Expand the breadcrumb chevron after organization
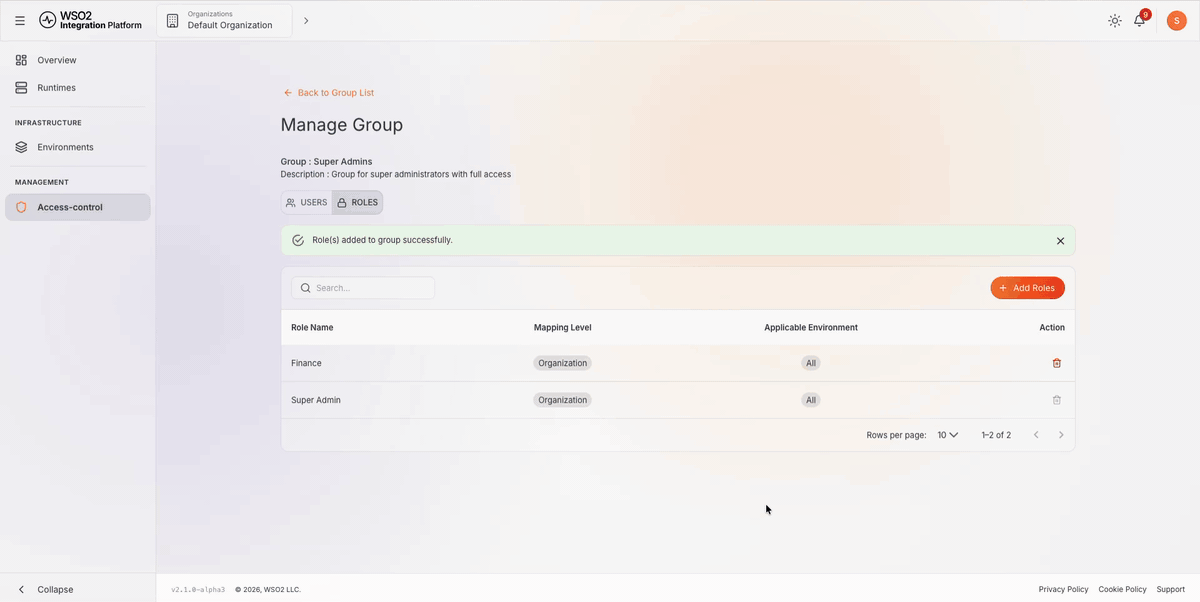The image size is (1200, 602). [x=306, y=20]
